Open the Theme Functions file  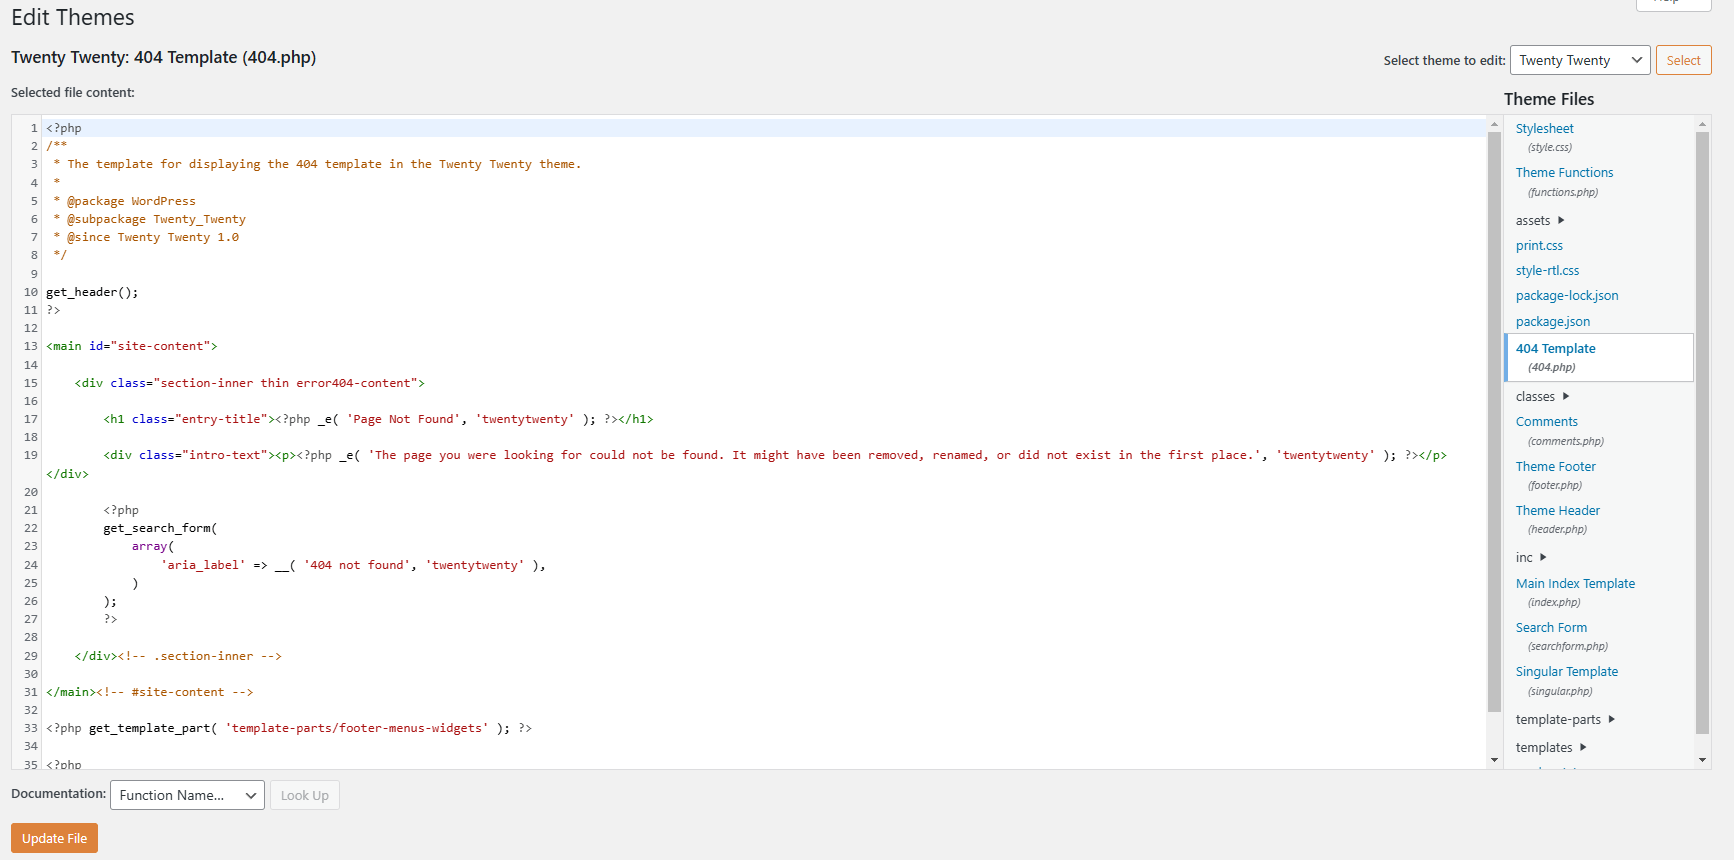tap(1564, 173)
